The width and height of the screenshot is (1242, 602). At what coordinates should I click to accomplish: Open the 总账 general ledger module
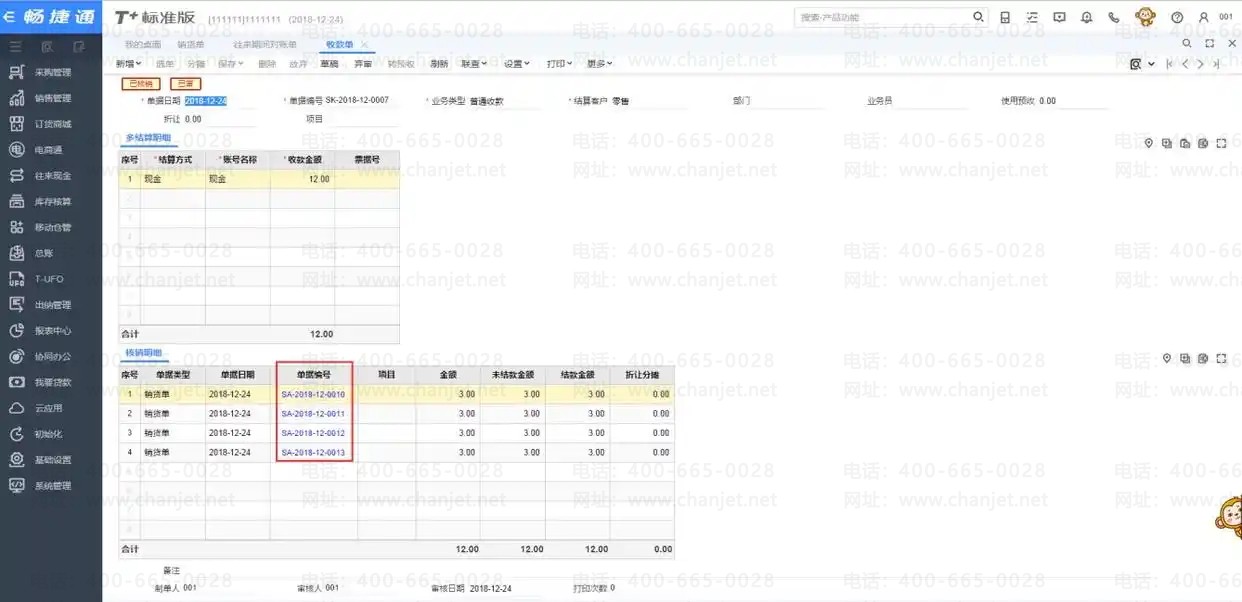[45, 253]
